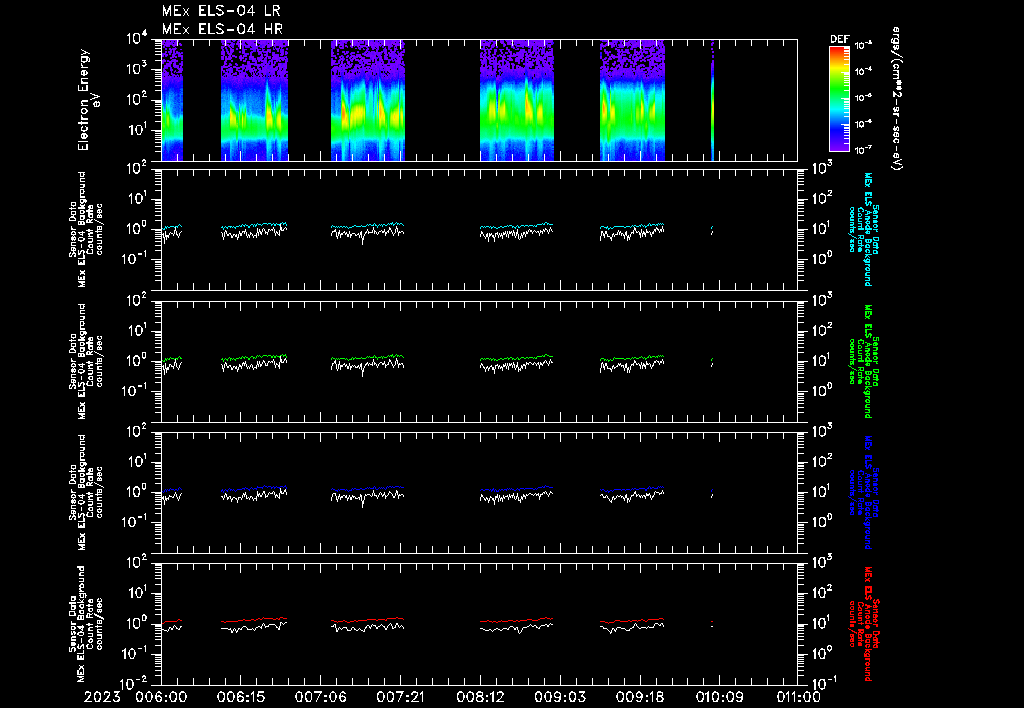
Task: Select the 006:15 time axis label
Action: pyautogui.click(x=240, y=697)
